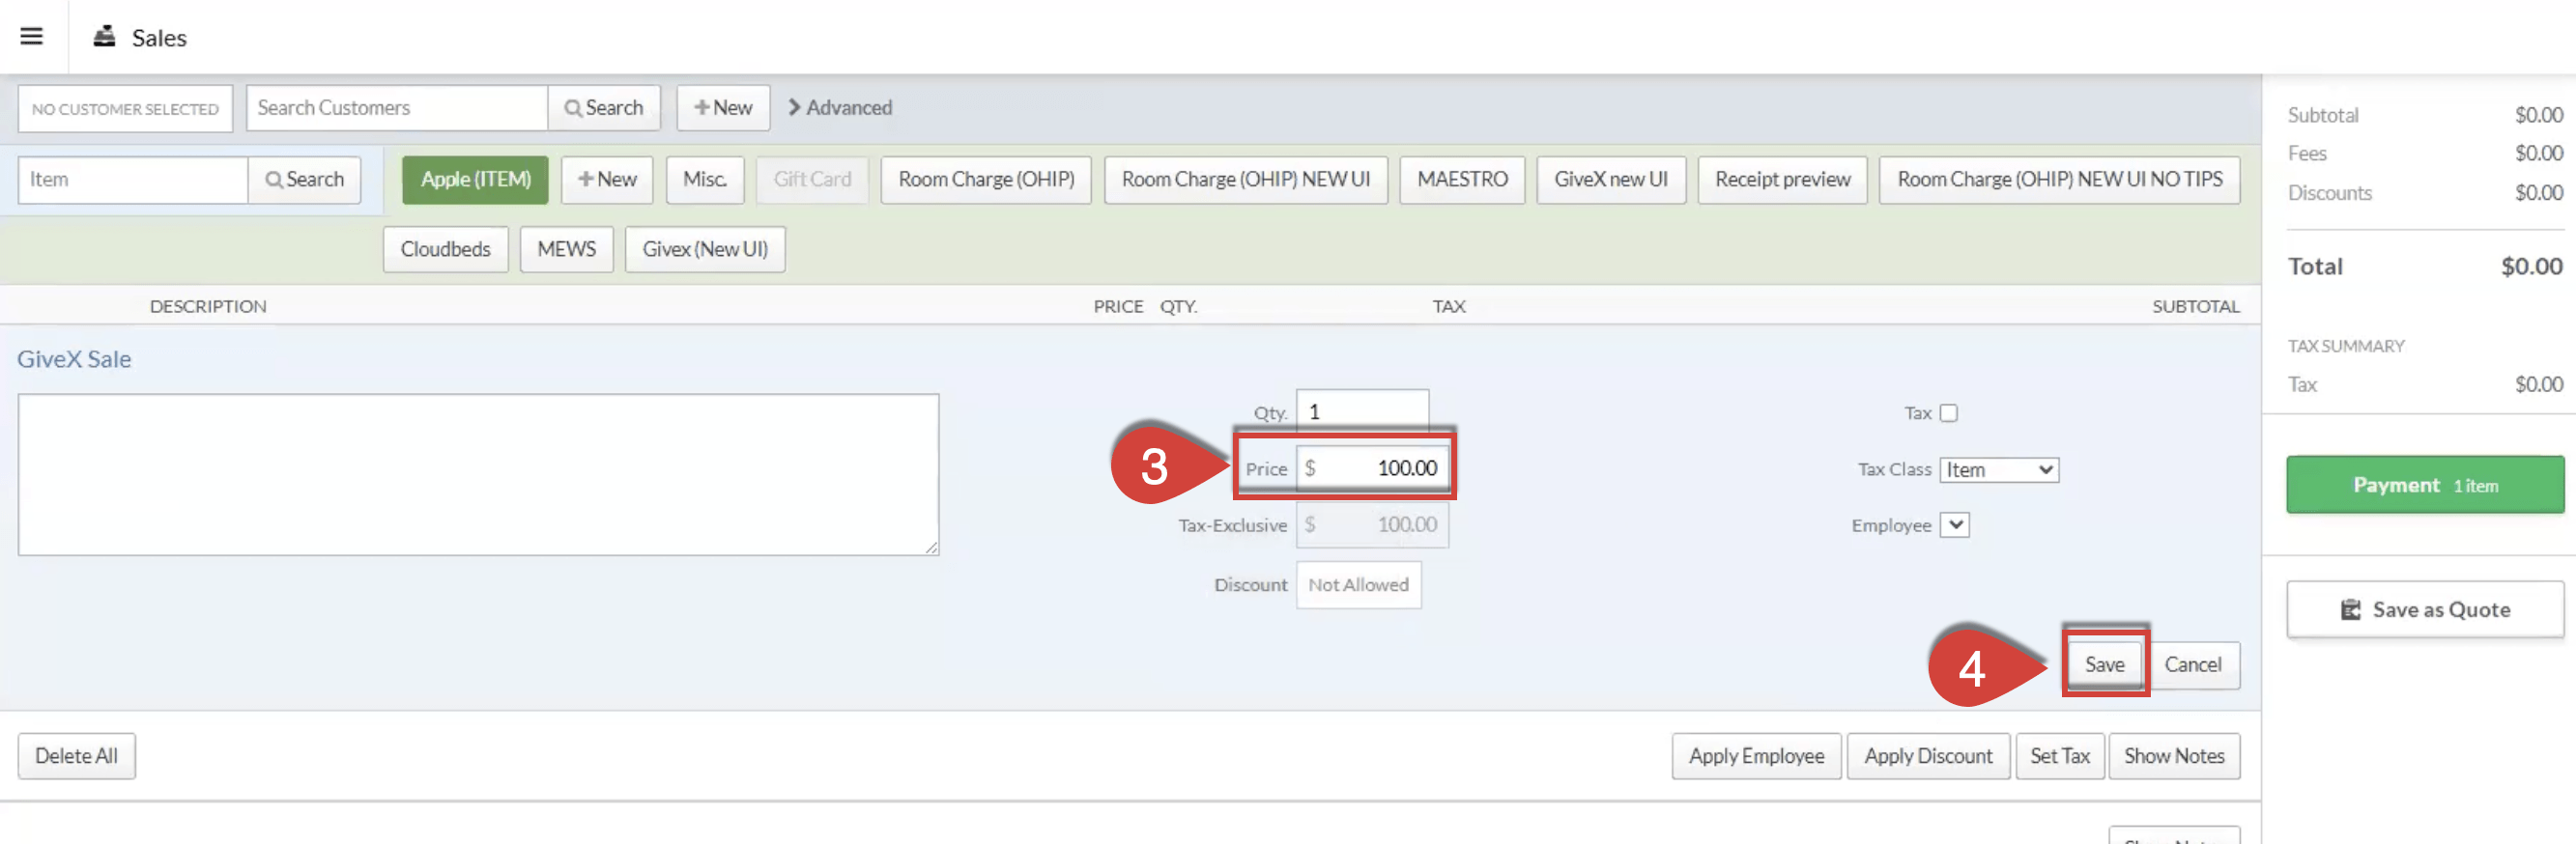Image resolution: width=2576 pixels, height=844 pixels.
Task: Click the Total amount $0.00
Action: coord(2531,266)
